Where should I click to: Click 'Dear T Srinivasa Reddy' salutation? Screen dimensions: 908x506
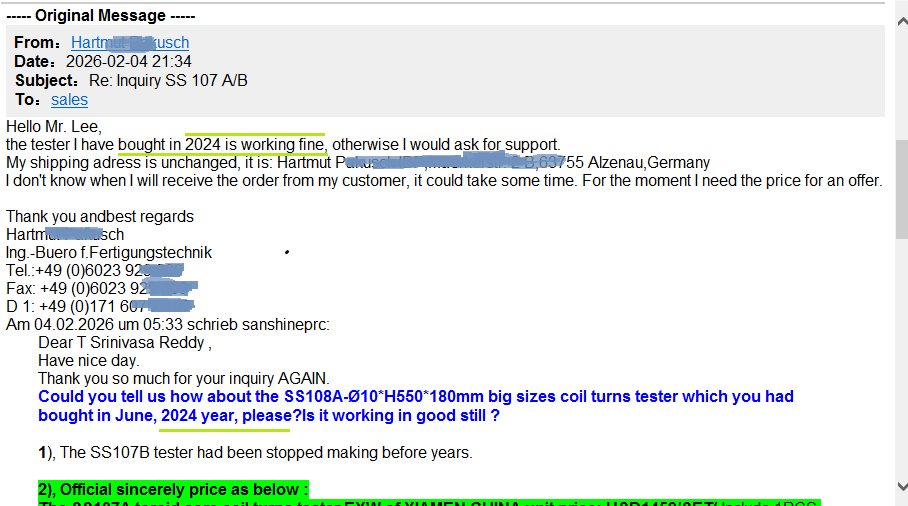tap(125, 343)
